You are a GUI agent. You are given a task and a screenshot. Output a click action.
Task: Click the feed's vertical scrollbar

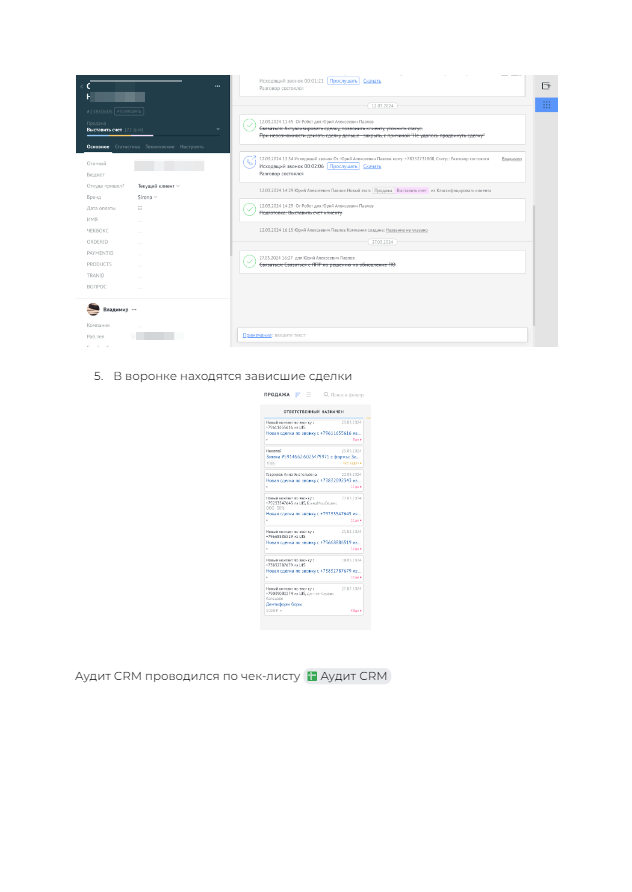[x=534, y=265]
